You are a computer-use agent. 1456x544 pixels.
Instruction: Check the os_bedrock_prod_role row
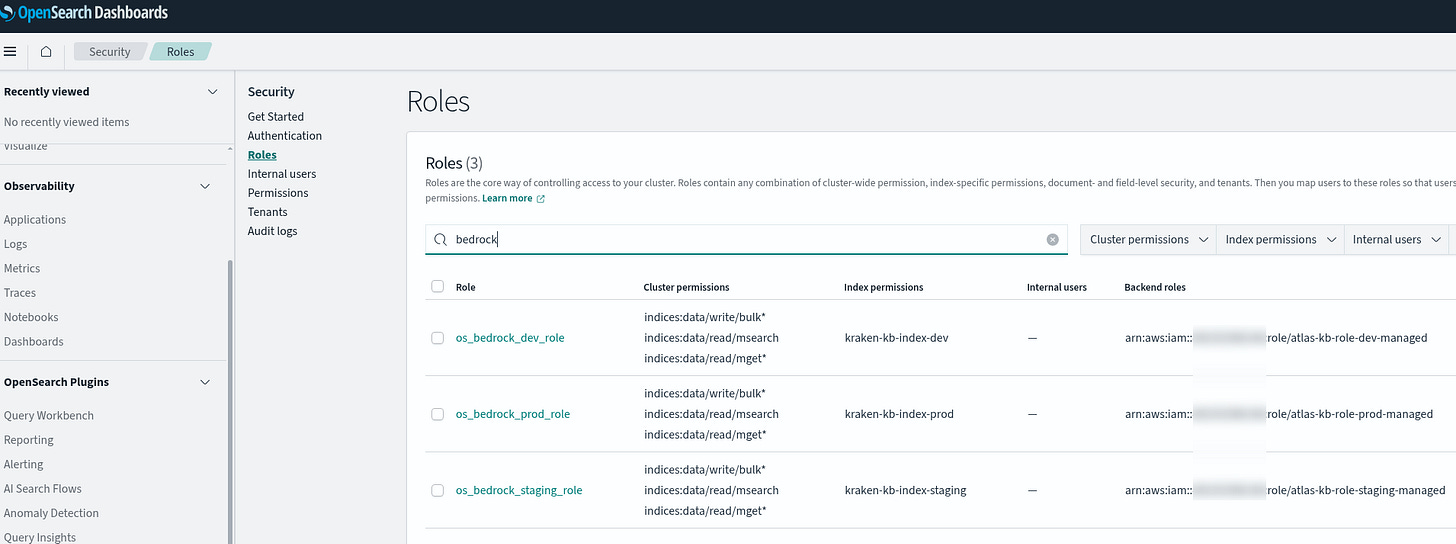point(437,414)
